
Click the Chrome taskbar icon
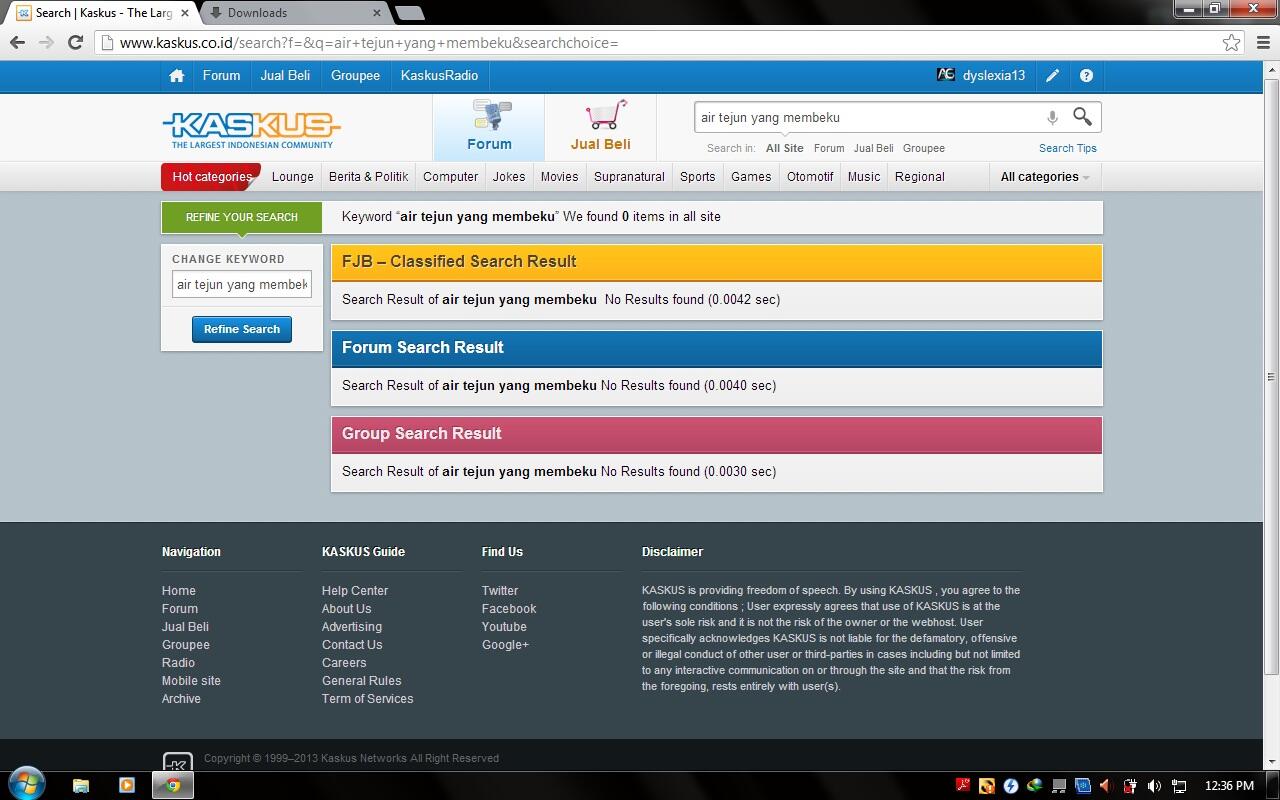173,785
